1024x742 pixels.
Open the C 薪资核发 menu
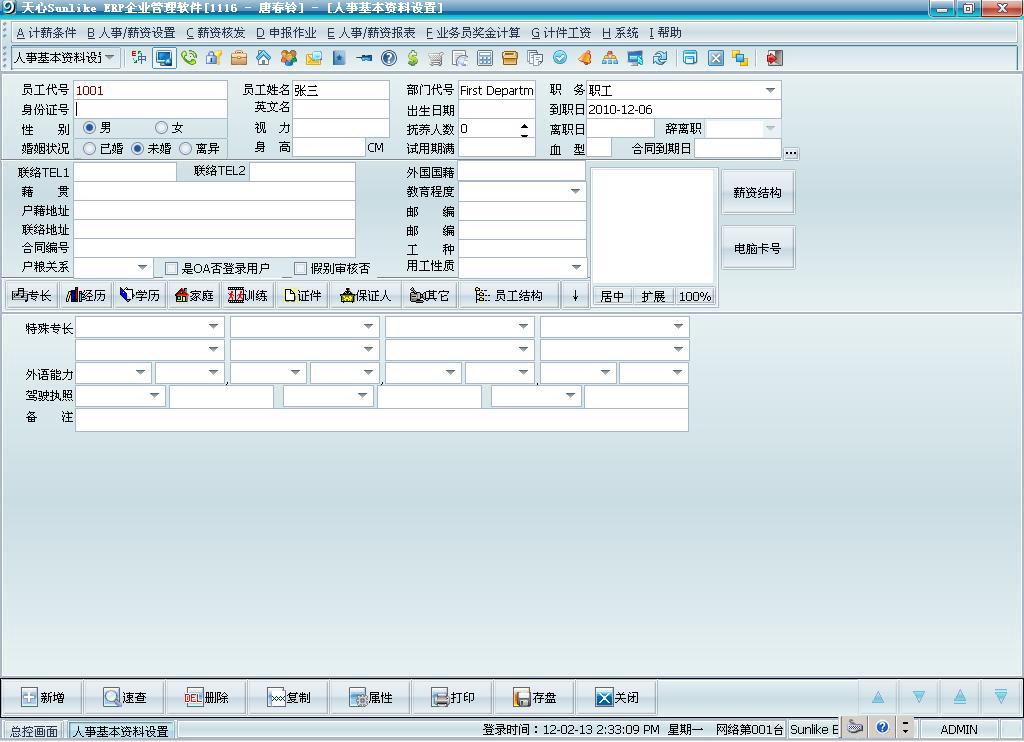(216, 33)
